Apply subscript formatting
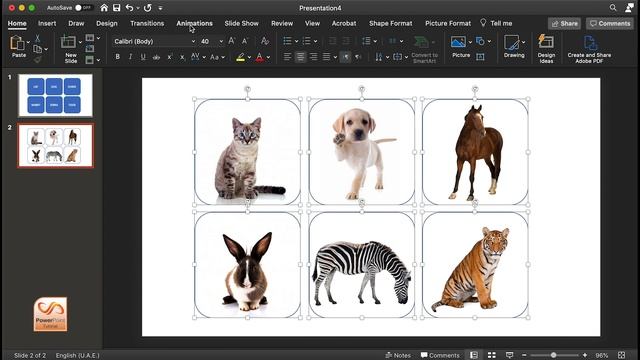This screenshot has height=360, width=640. [182, 57]
